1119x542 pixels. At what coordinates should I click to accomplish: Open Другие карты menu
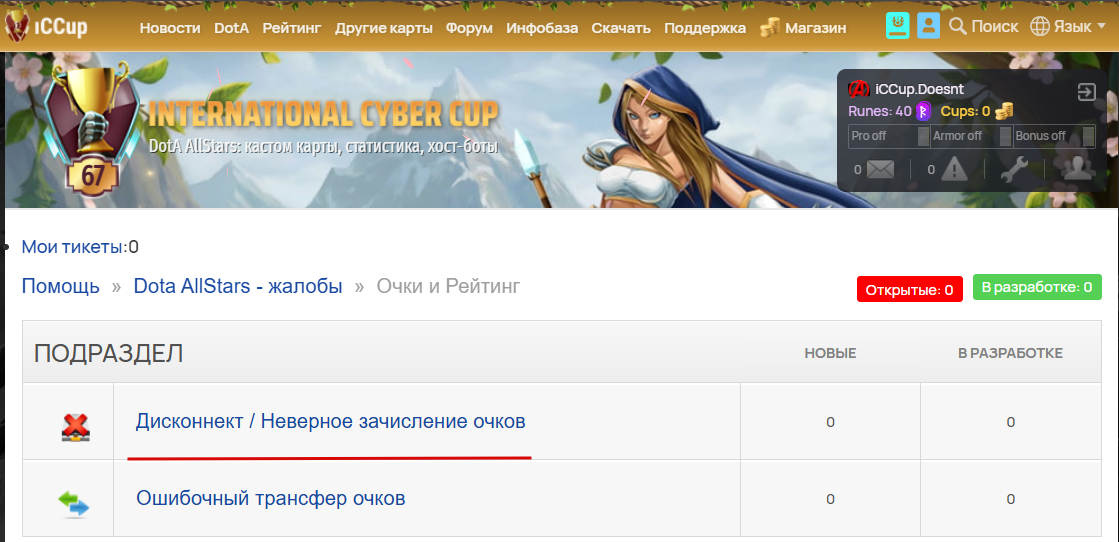tap(384, 29)
